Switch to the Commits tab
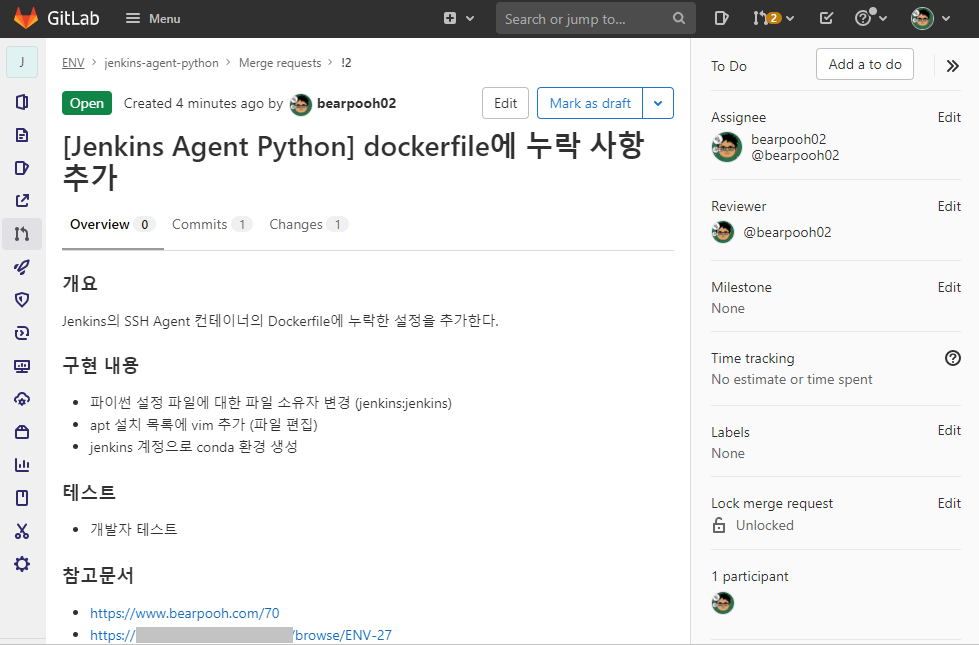Screen dimensions: 979x645 [200, 224]
